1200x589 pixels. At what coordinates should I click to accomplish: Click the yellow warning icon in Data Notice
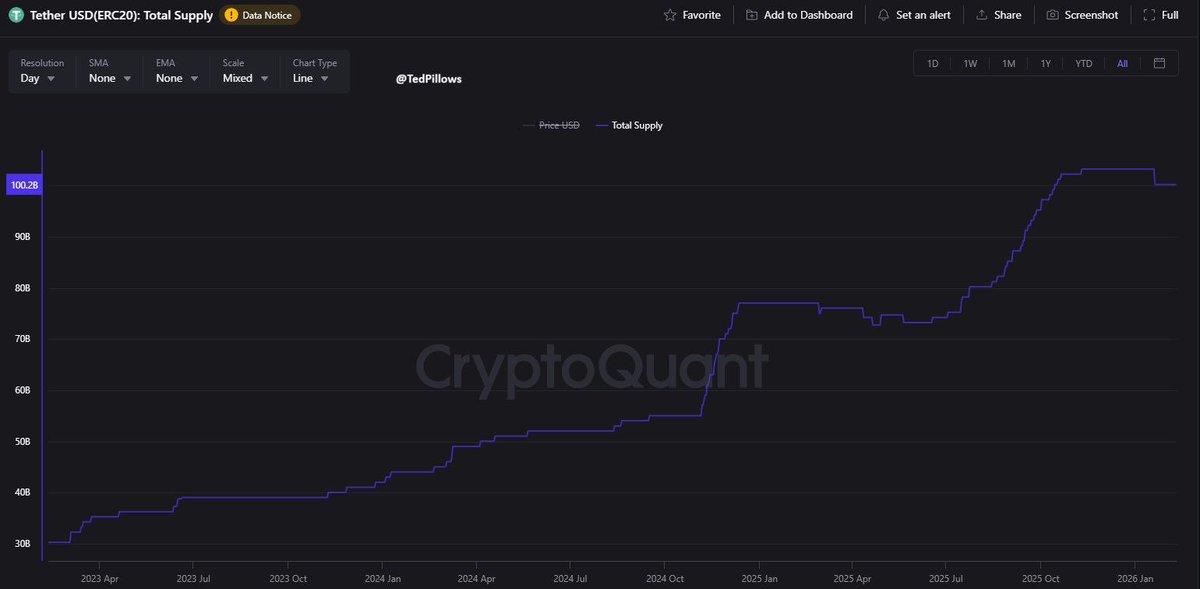pos(231,15)
